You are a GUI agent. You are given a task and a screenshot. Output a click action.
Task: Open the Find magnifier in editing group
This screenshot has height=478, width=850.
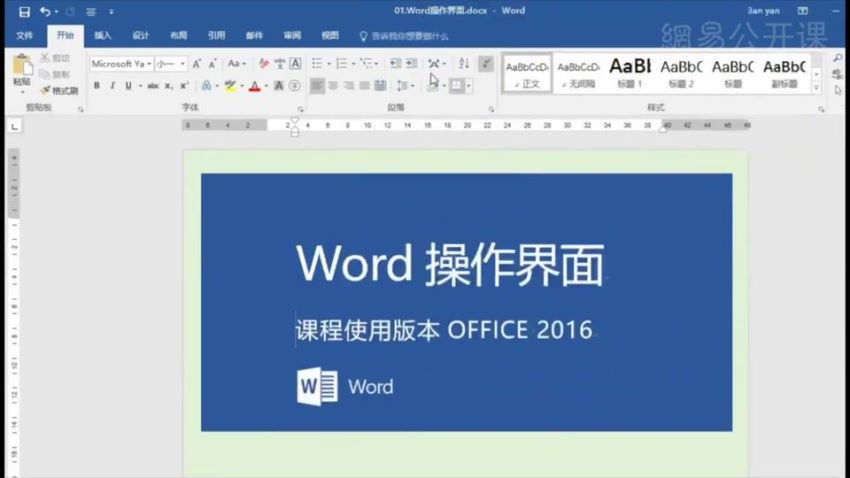838,58
